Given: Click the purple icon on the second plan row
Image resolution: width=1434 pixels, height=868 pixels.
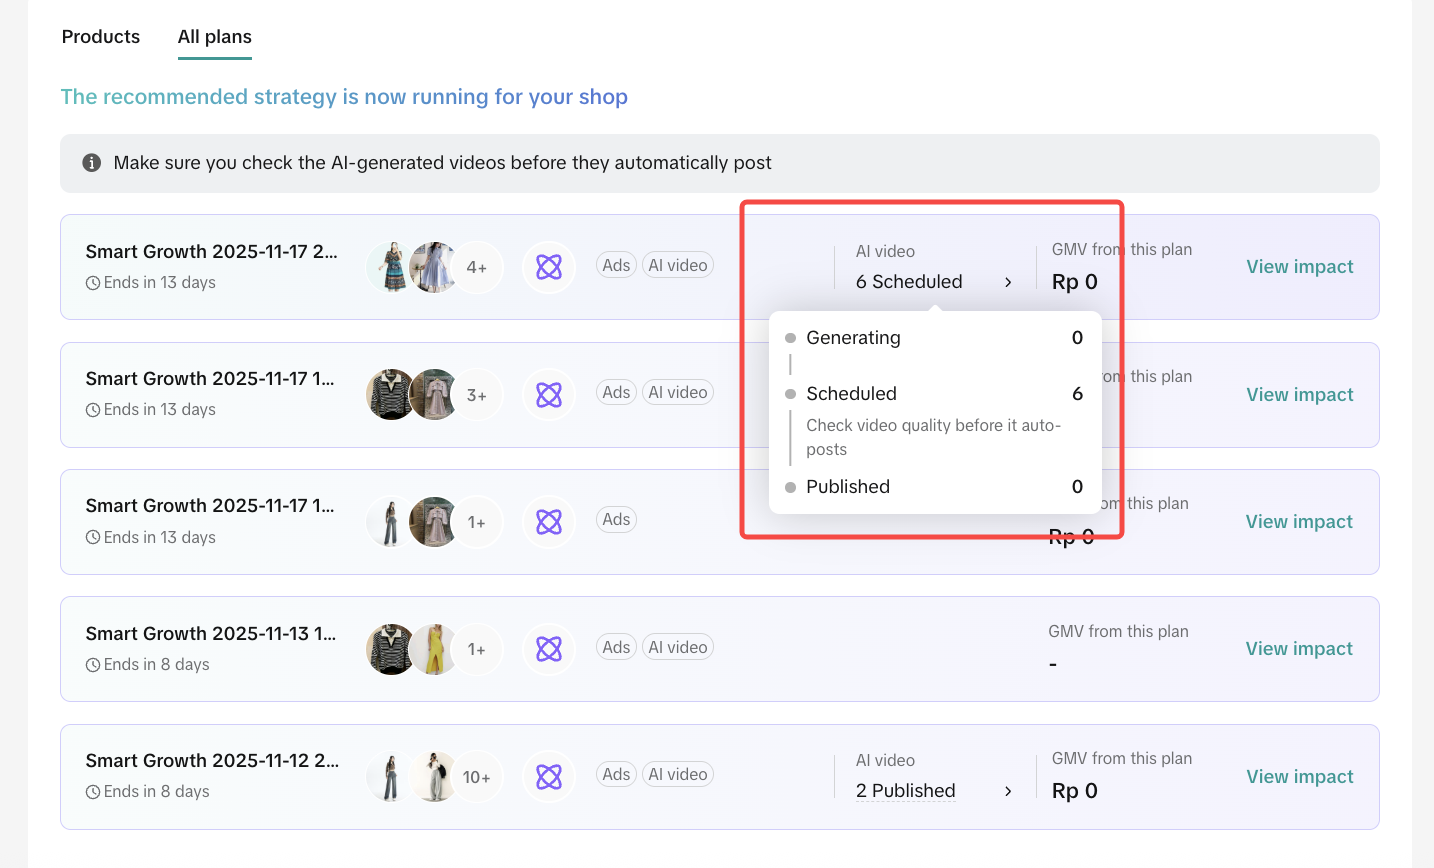Looking at the screenshot, I should coord(549,395).
